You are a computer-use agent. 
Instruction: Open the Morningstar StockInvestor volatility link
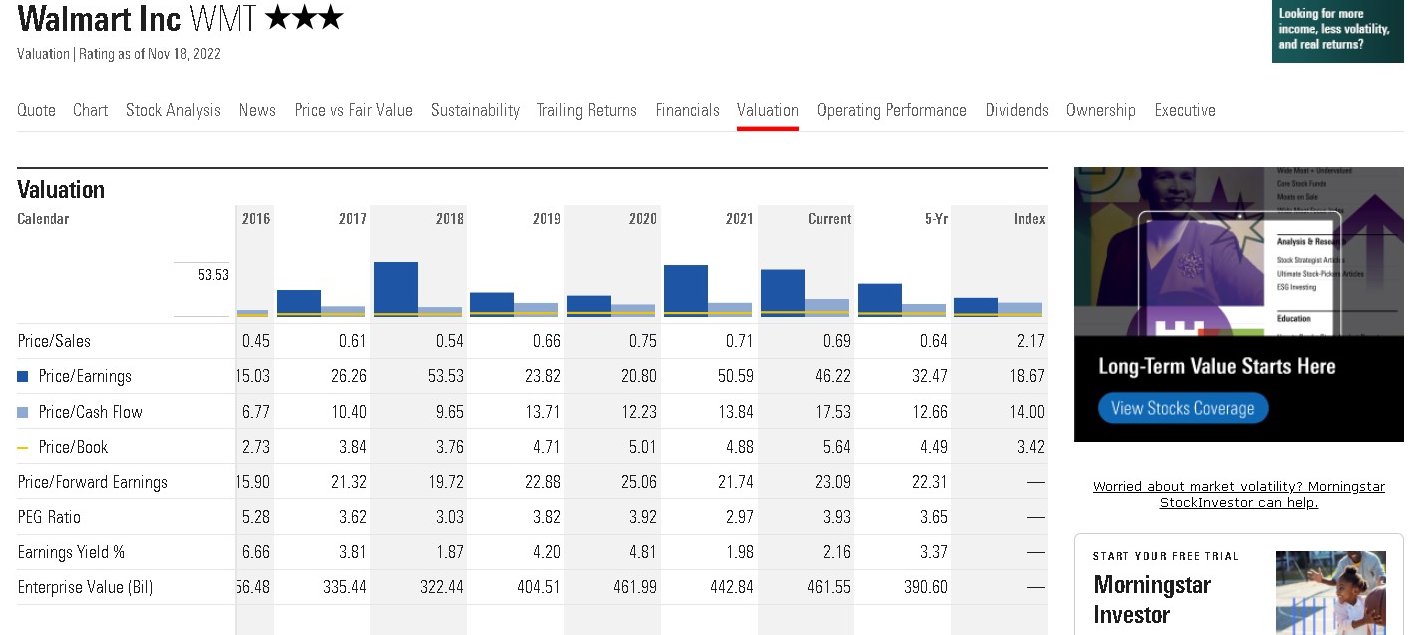point(1238,494)
